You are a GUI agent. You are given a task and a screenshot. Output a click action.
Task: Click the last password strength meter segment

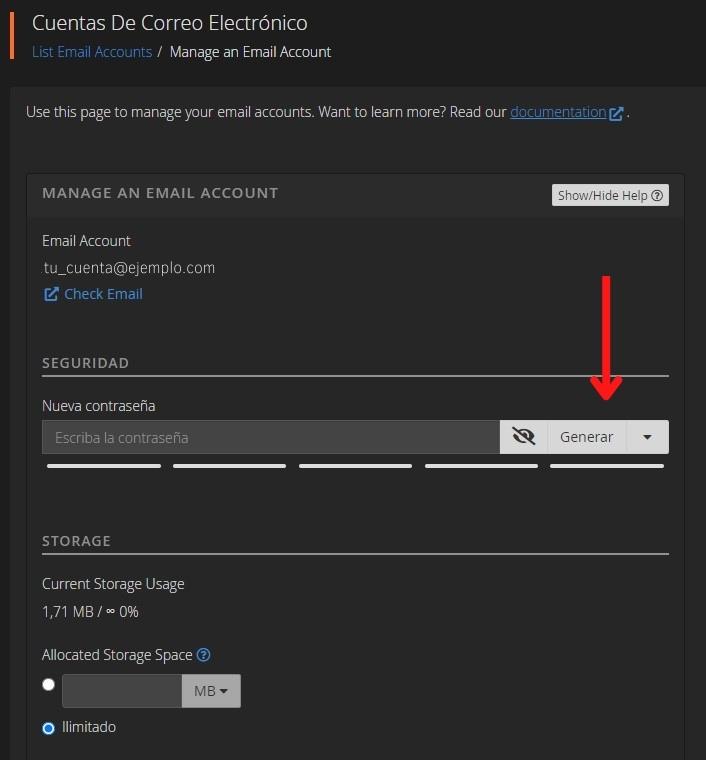[x=607, y=466]
